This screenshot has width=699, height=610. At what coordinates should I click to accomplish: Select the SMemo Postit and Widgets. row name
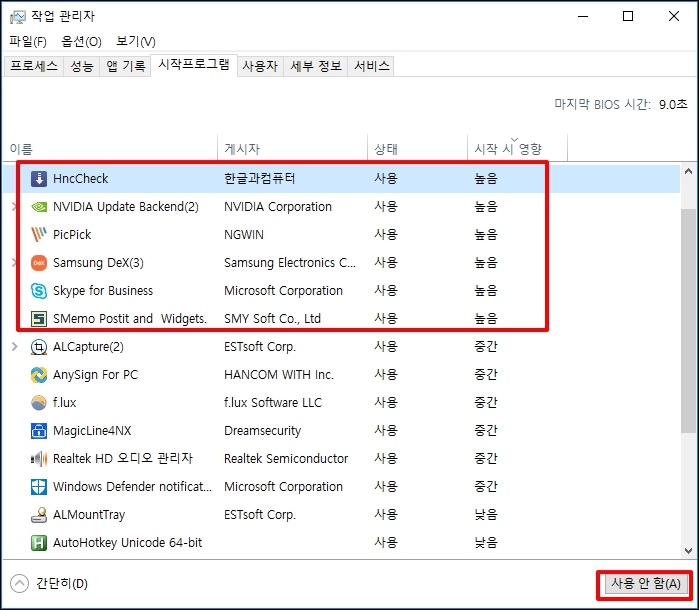(x=130, y=319)
